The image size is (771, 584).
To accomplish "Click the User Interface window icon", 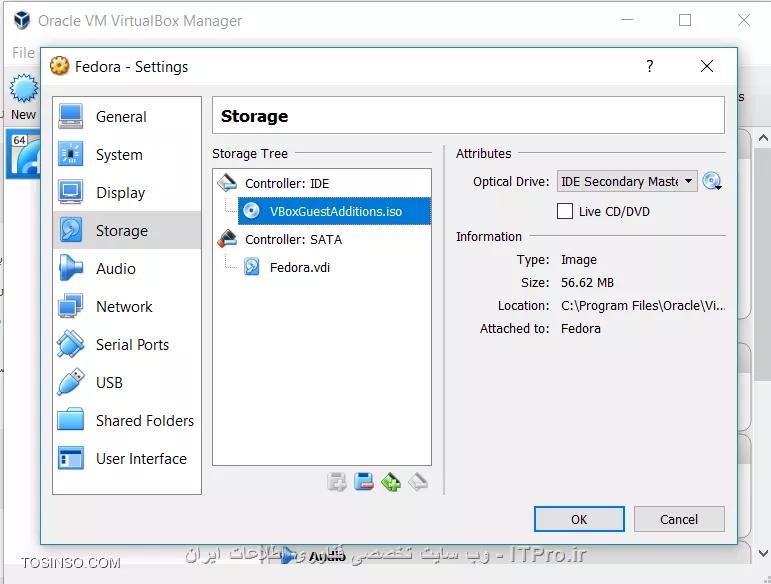I will tap(71, 458).
